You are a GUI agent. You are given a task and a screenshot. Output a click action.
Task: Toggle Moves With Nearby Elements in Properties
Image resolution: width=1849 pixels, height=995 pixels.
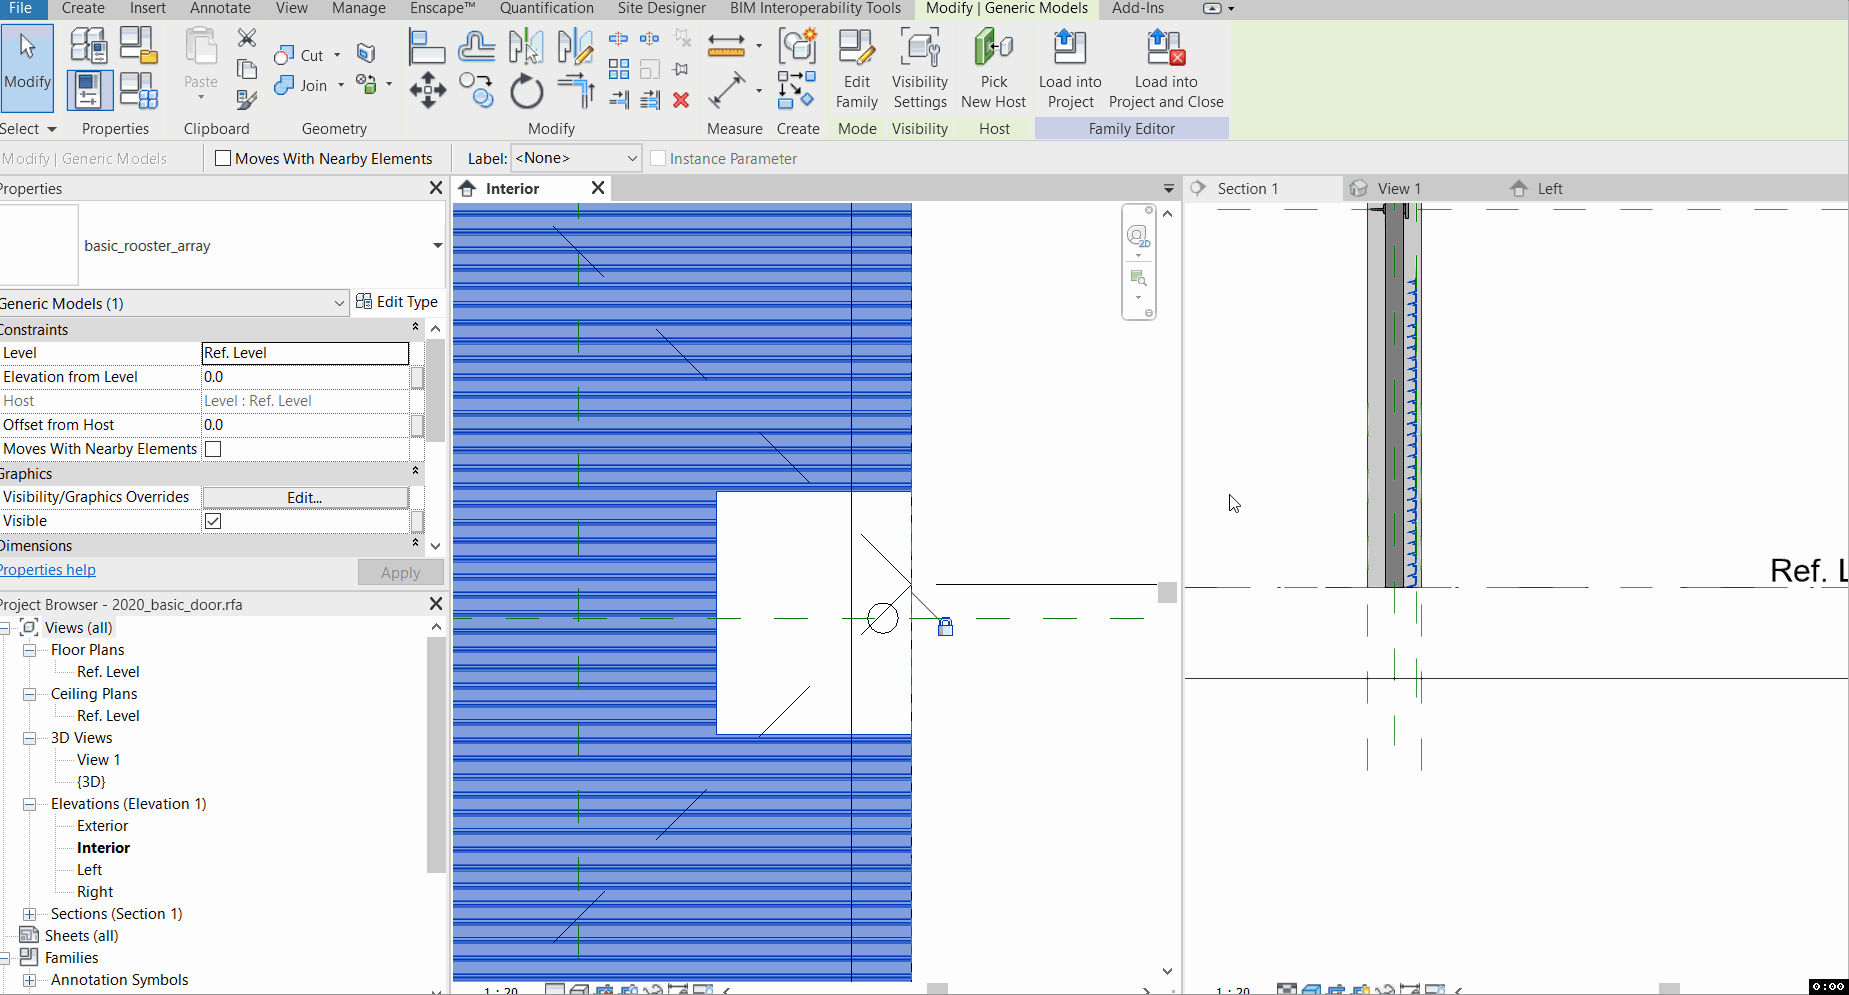(213, 449)
